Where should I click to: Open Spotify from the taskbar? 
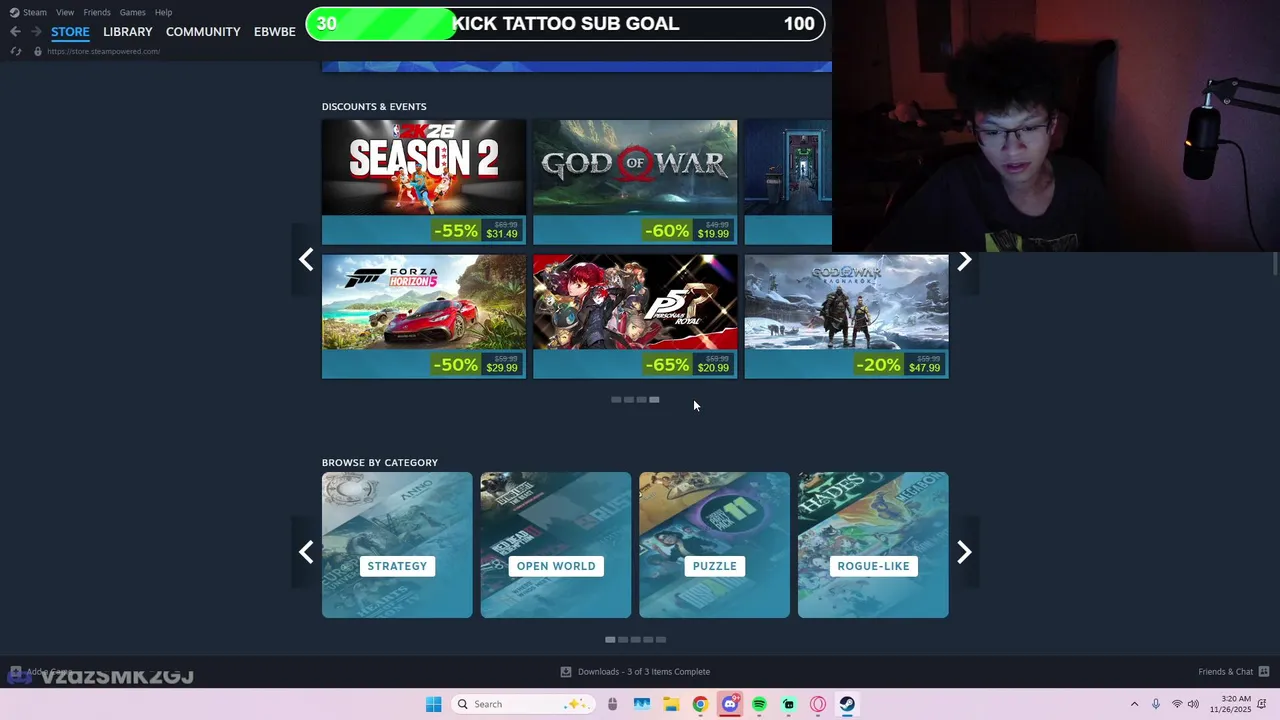tap(759, 704)
